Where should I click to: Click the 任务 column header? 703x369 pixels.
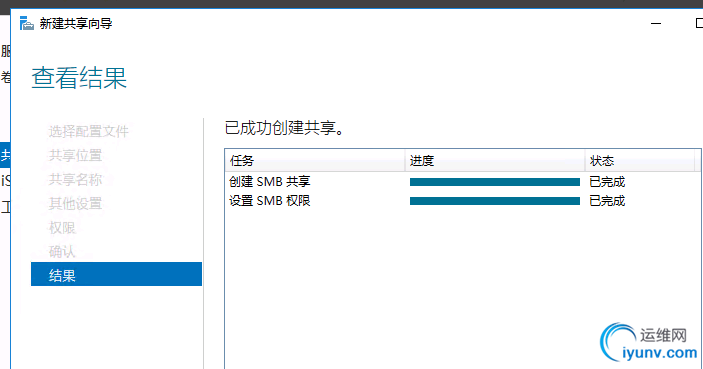[315, 161]
